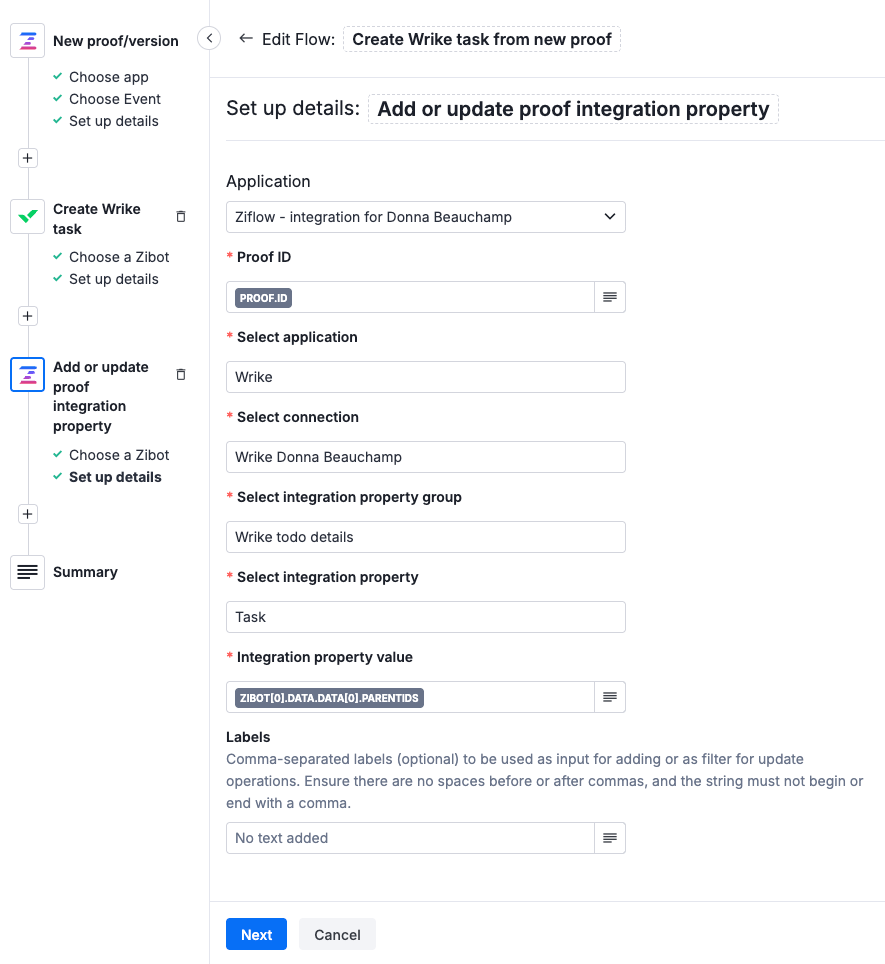The width and height of the screenshot is (885, 964).
Task: Collapse the sidebar using the chevron button
Action: (x=209, y=37)
